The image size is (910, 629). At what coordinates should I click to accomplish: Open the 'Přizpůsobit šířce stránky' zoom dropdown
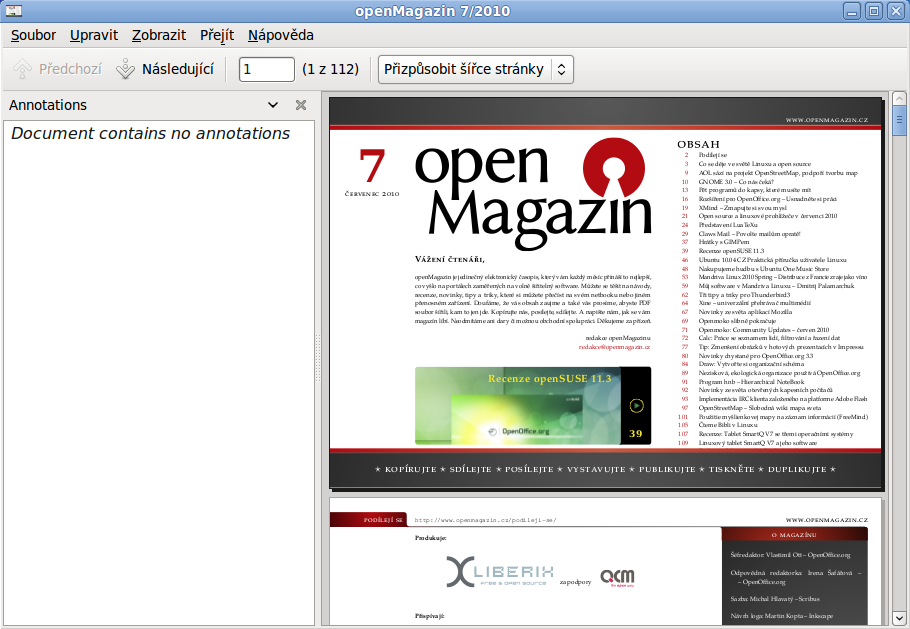(476, 70)
